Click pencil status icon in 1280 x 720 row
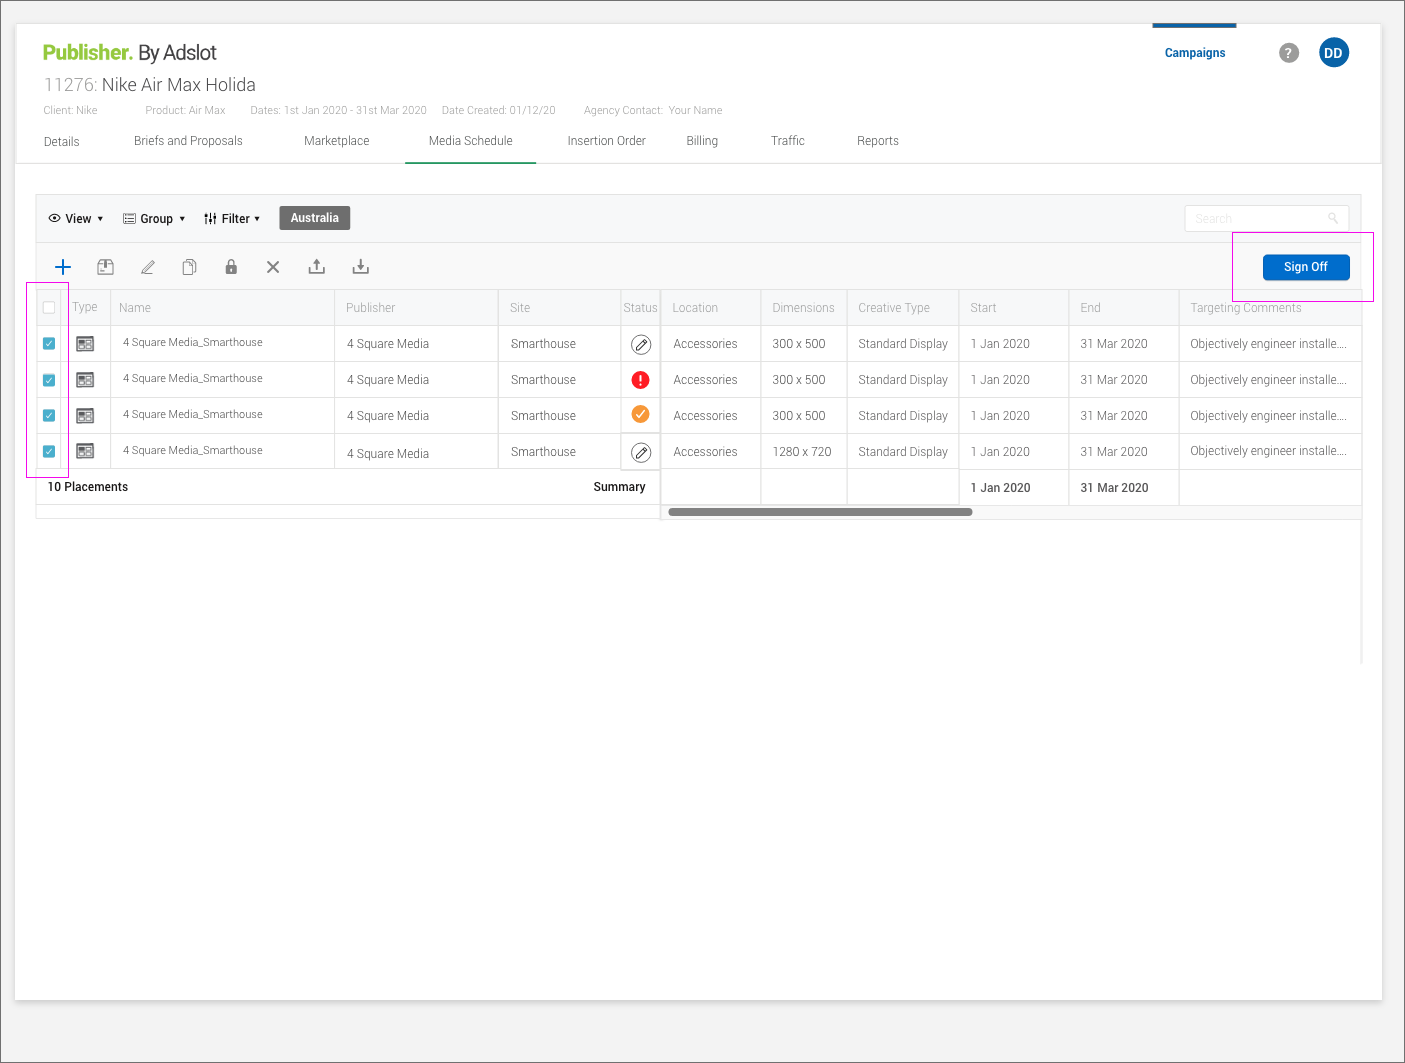 (x=641, y=453)
